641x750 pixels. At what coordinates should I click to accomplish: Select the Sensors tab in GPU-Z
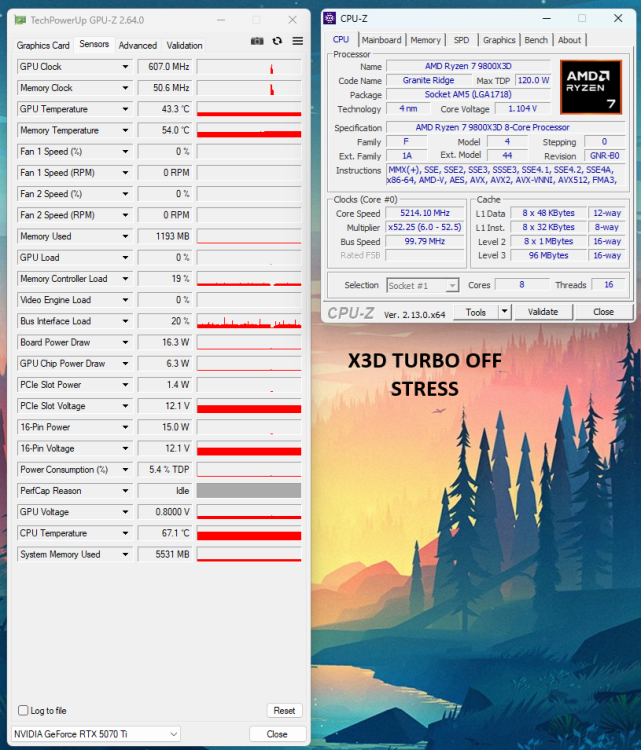click(x=94, y=44)
